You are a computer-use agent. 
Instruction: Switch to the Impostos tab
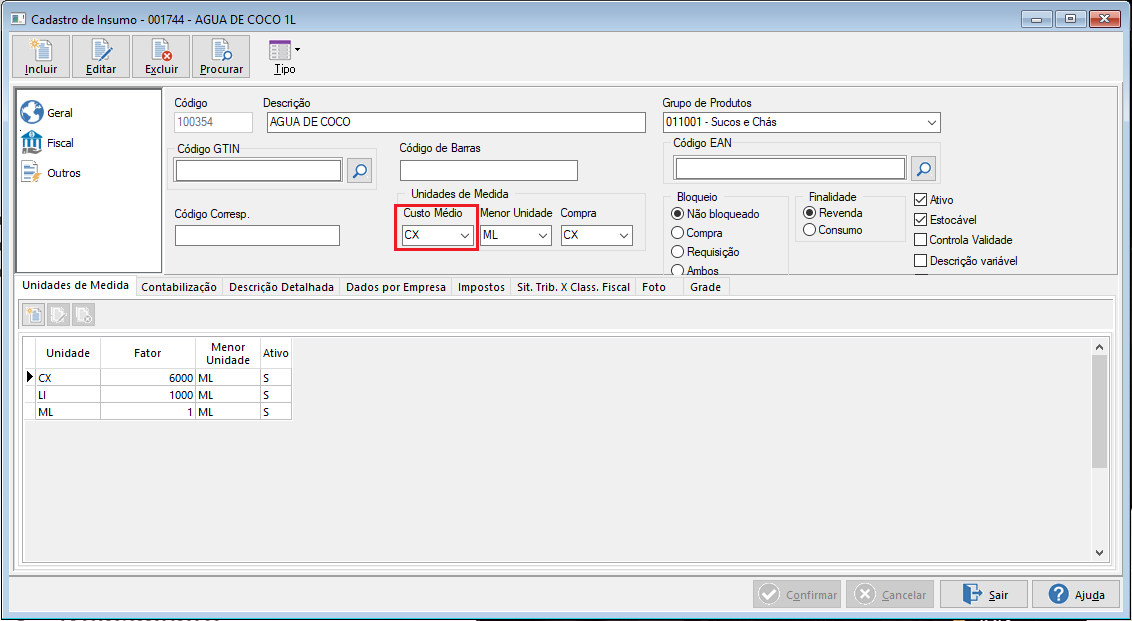482,287
